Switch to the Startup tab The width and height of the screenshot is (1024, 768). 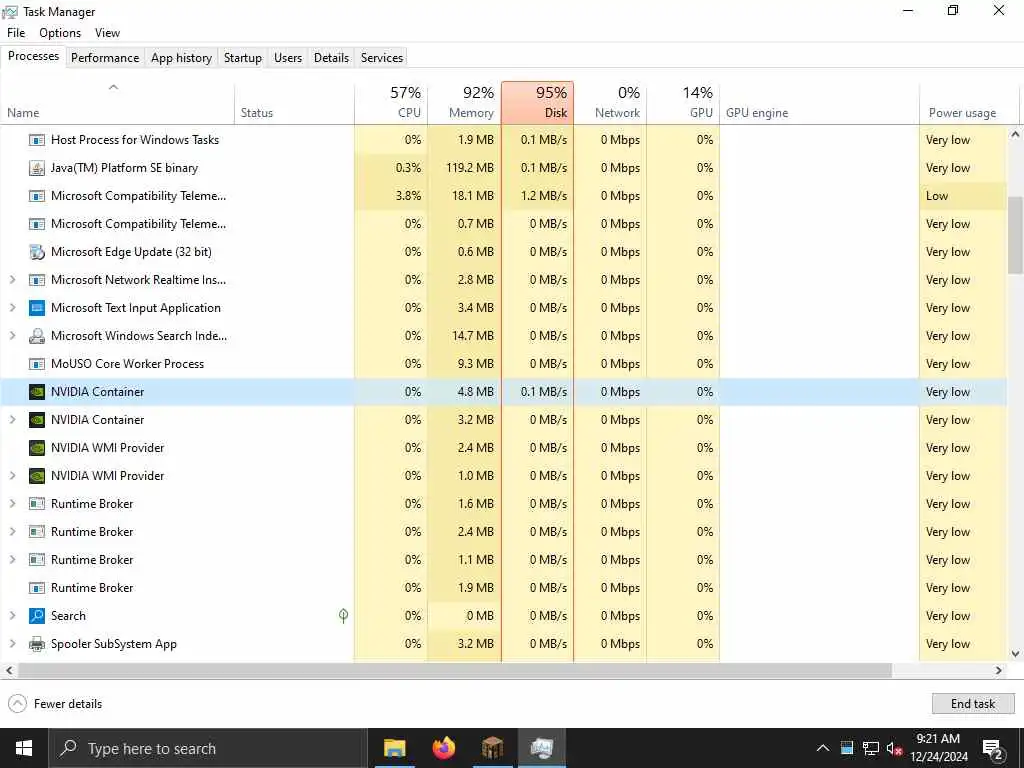243,57
